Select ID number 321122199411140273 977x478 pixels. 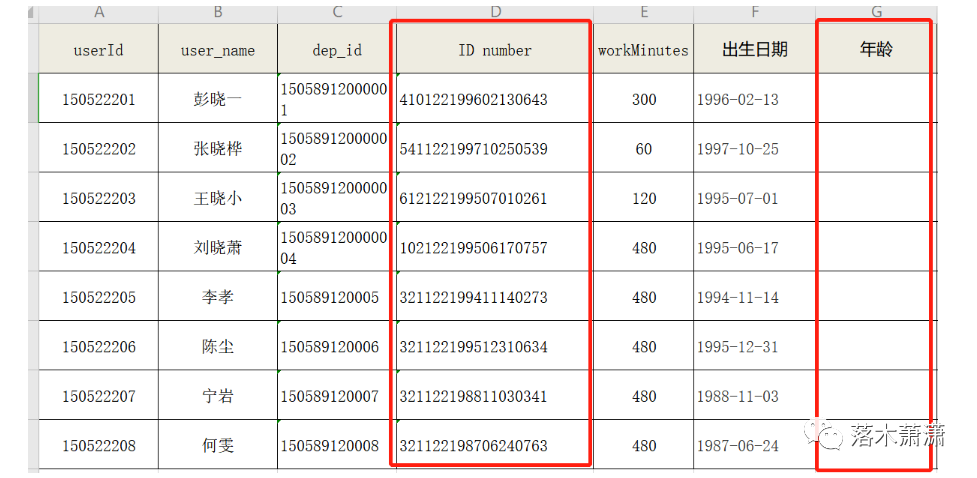click(495, 297)
